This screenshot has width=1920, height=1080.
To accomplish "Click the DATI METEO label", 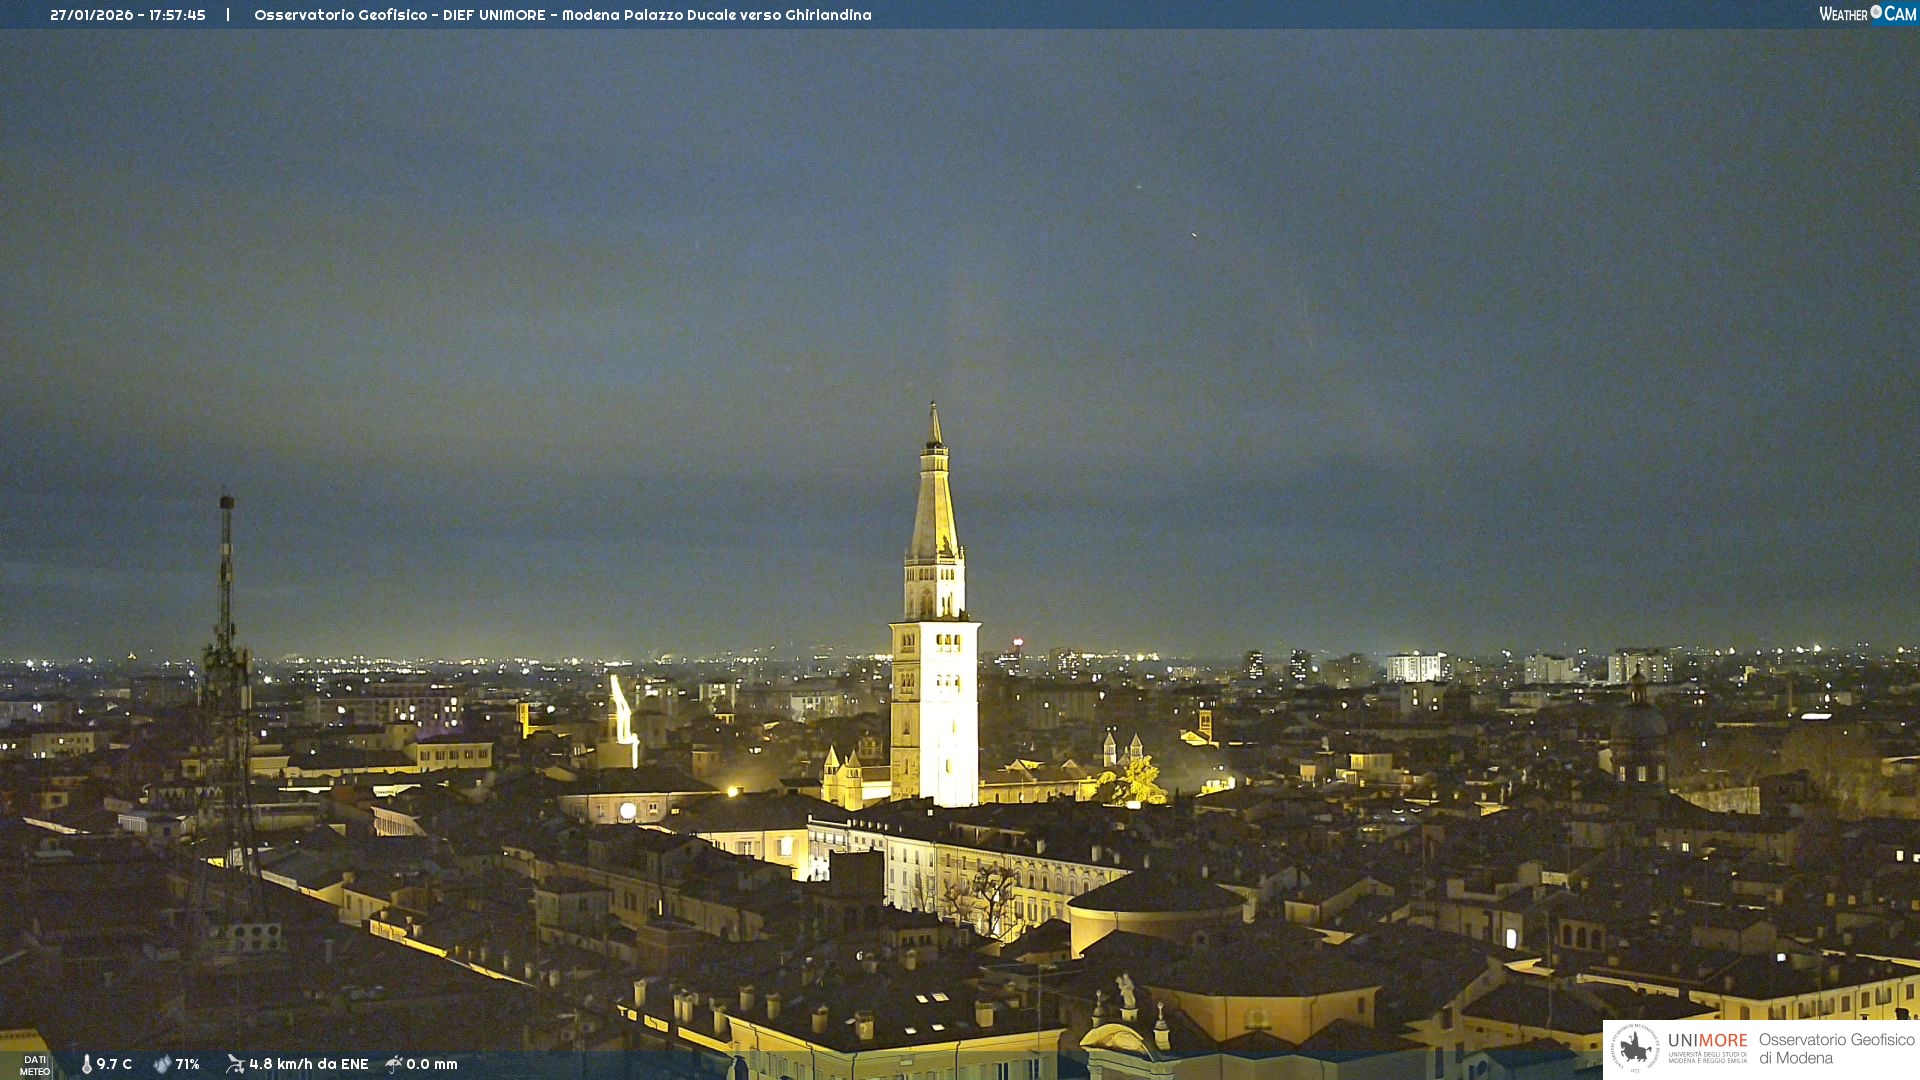I will pos(35,1065).
